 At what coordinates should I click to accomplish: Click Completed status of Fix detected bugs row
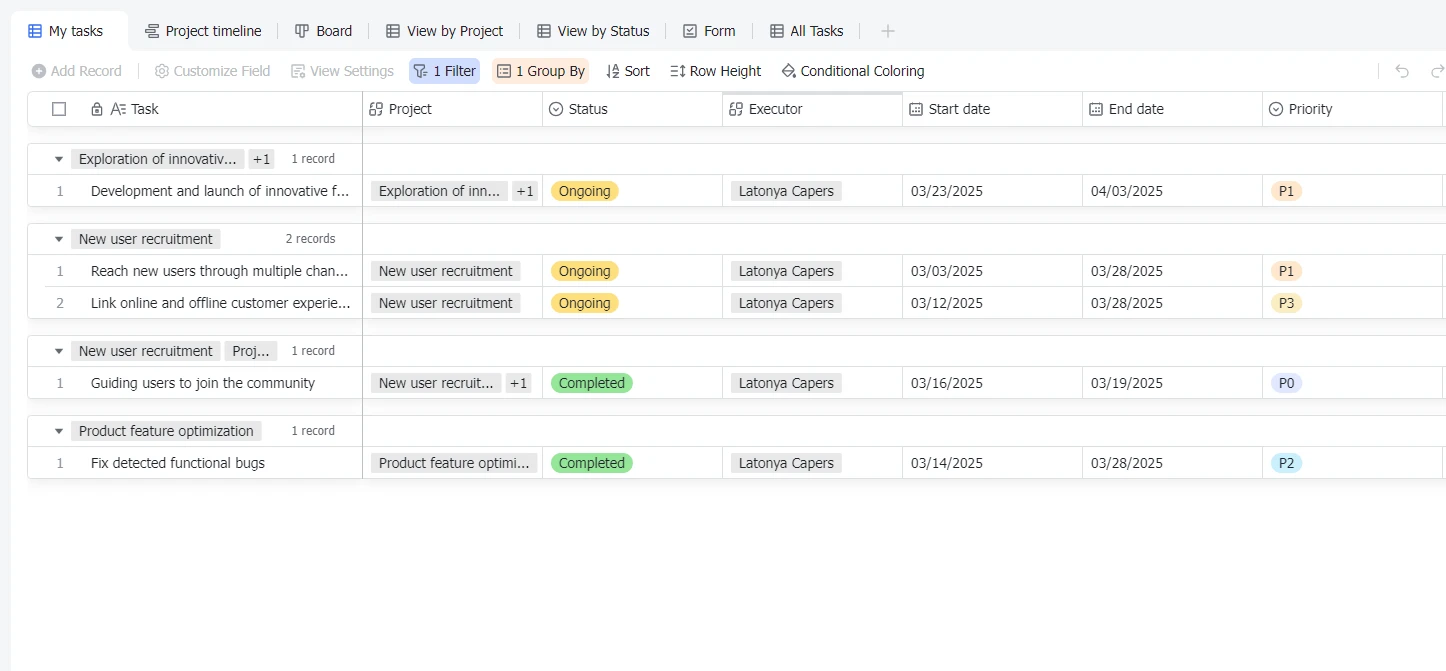[592, 463]
